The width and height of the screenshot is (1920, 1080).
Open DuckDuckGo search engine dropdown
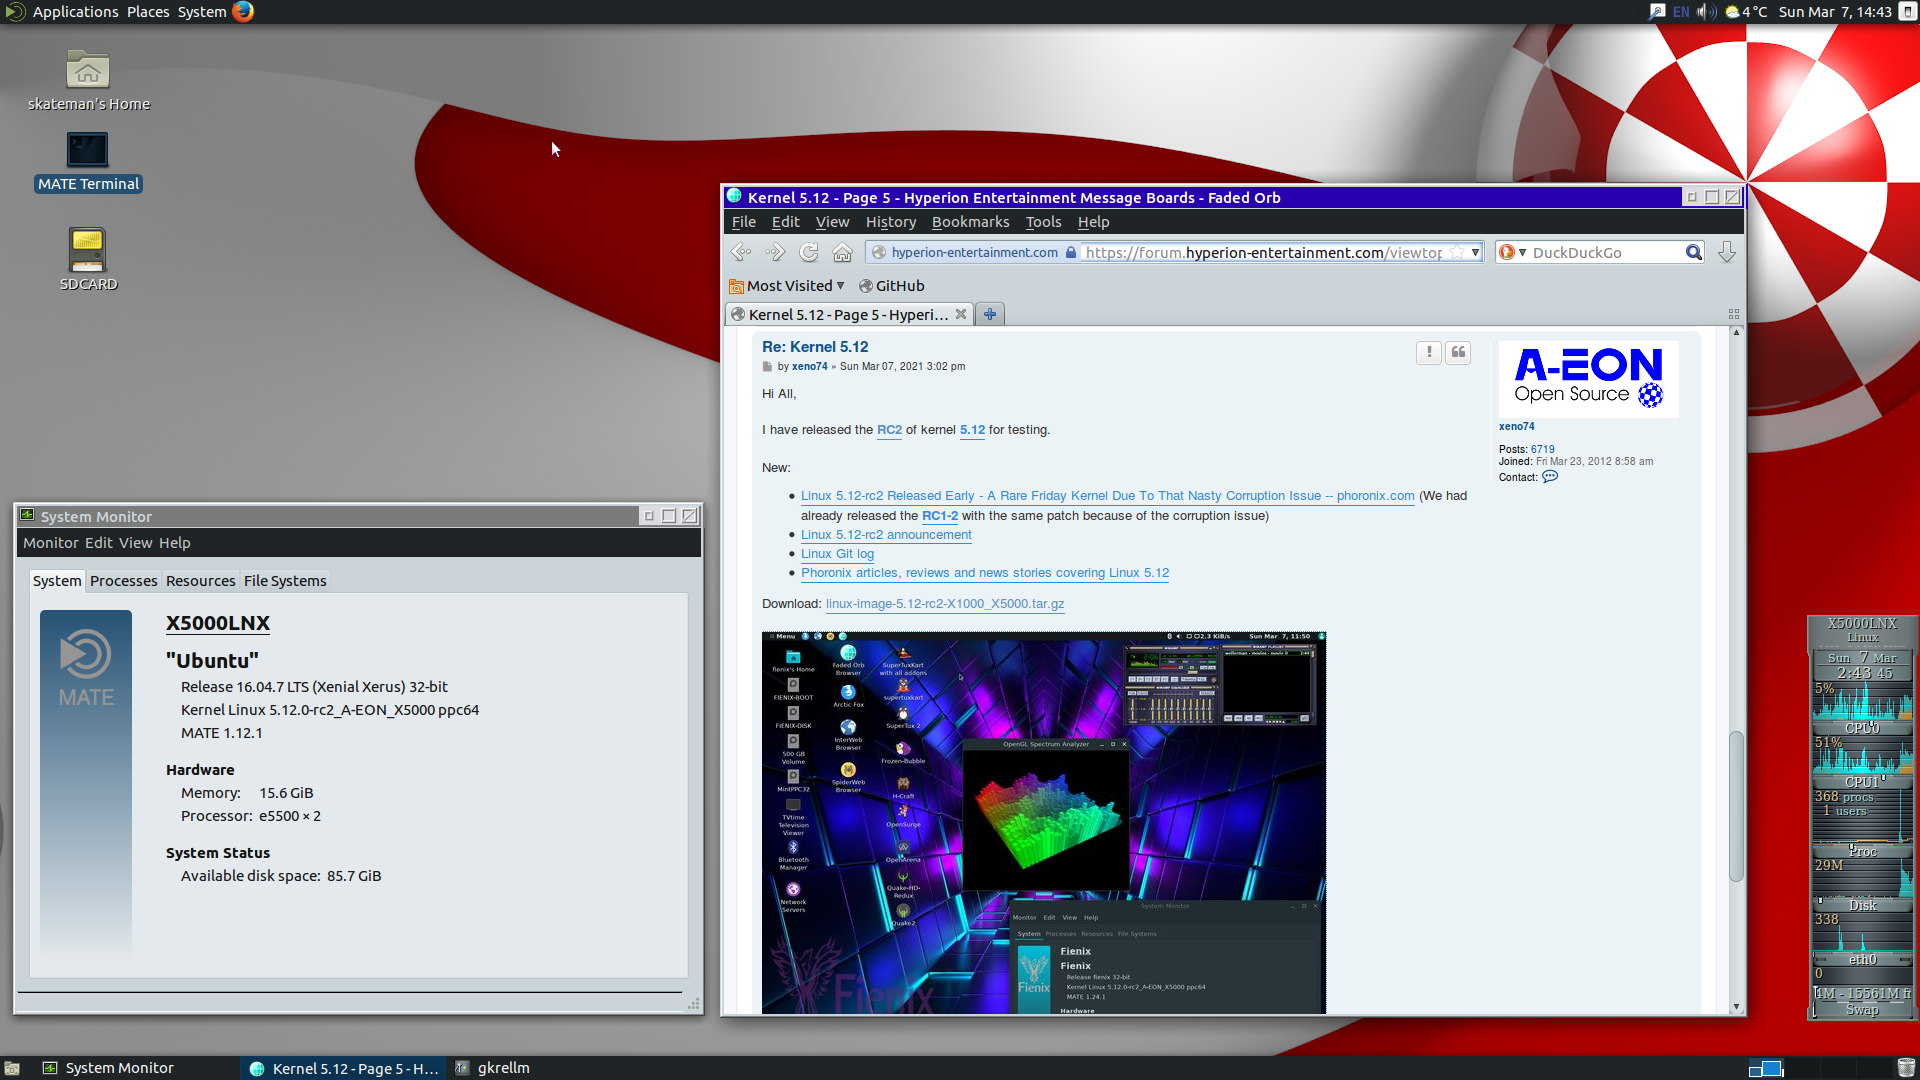(x=1512, y=252)
